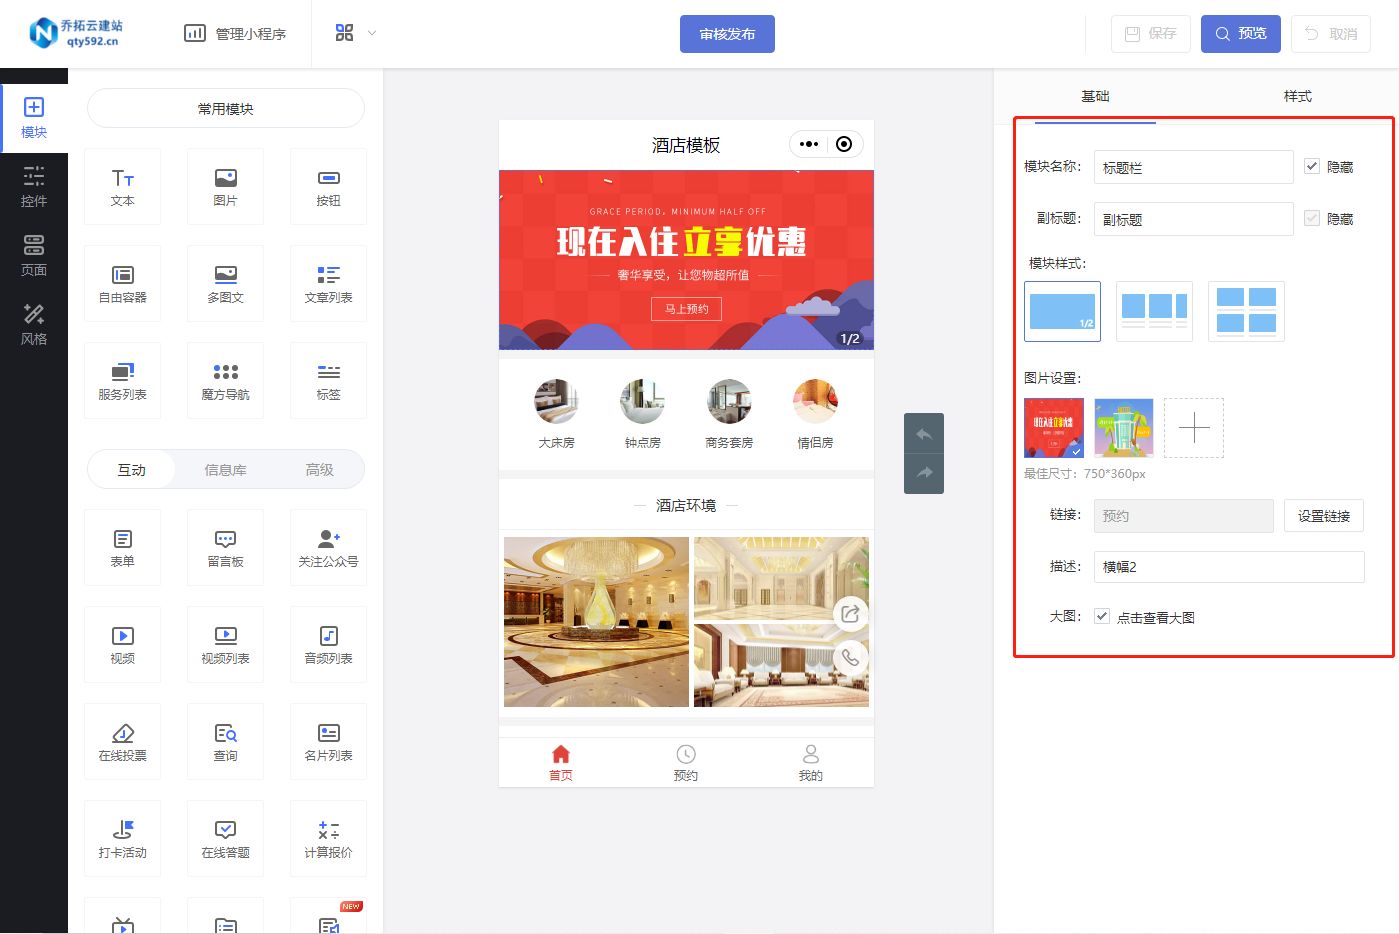1399x934 pixels.
Task: Open the 控件 panel from sidebar
Action: click(x=34, y=185)
